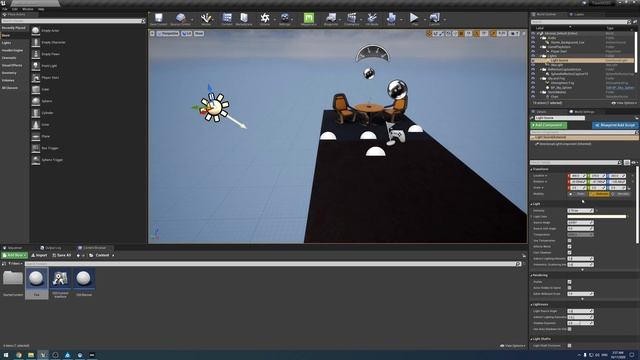Toggle the Visible checkbox under Rendering
The image size is (640, 360).
pyautogui.click(x=569, y=282)
